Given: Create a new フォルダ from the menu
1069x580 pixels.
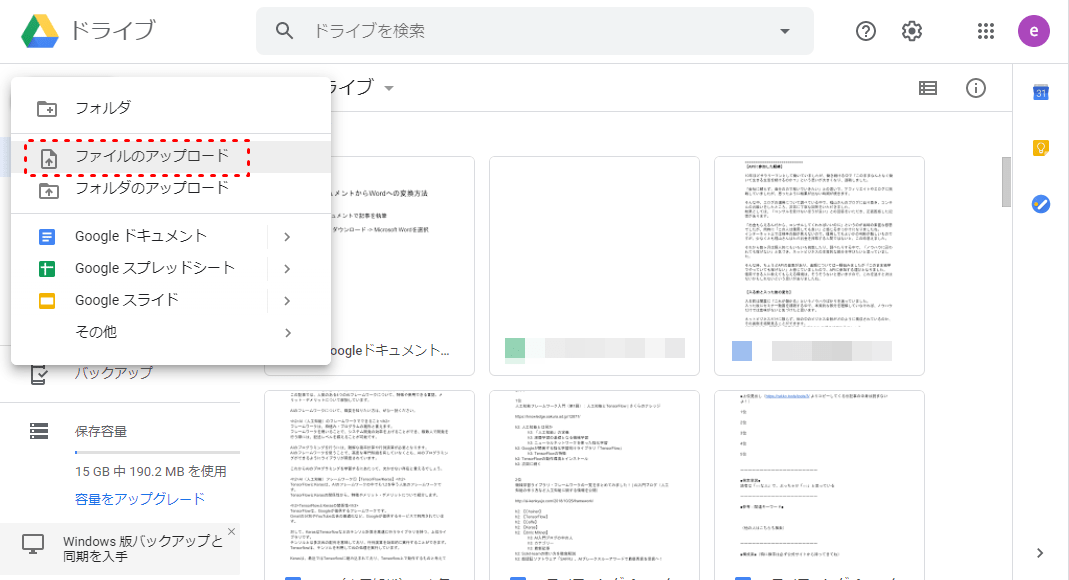Looking at the screenshot, I should coord(103,108).
